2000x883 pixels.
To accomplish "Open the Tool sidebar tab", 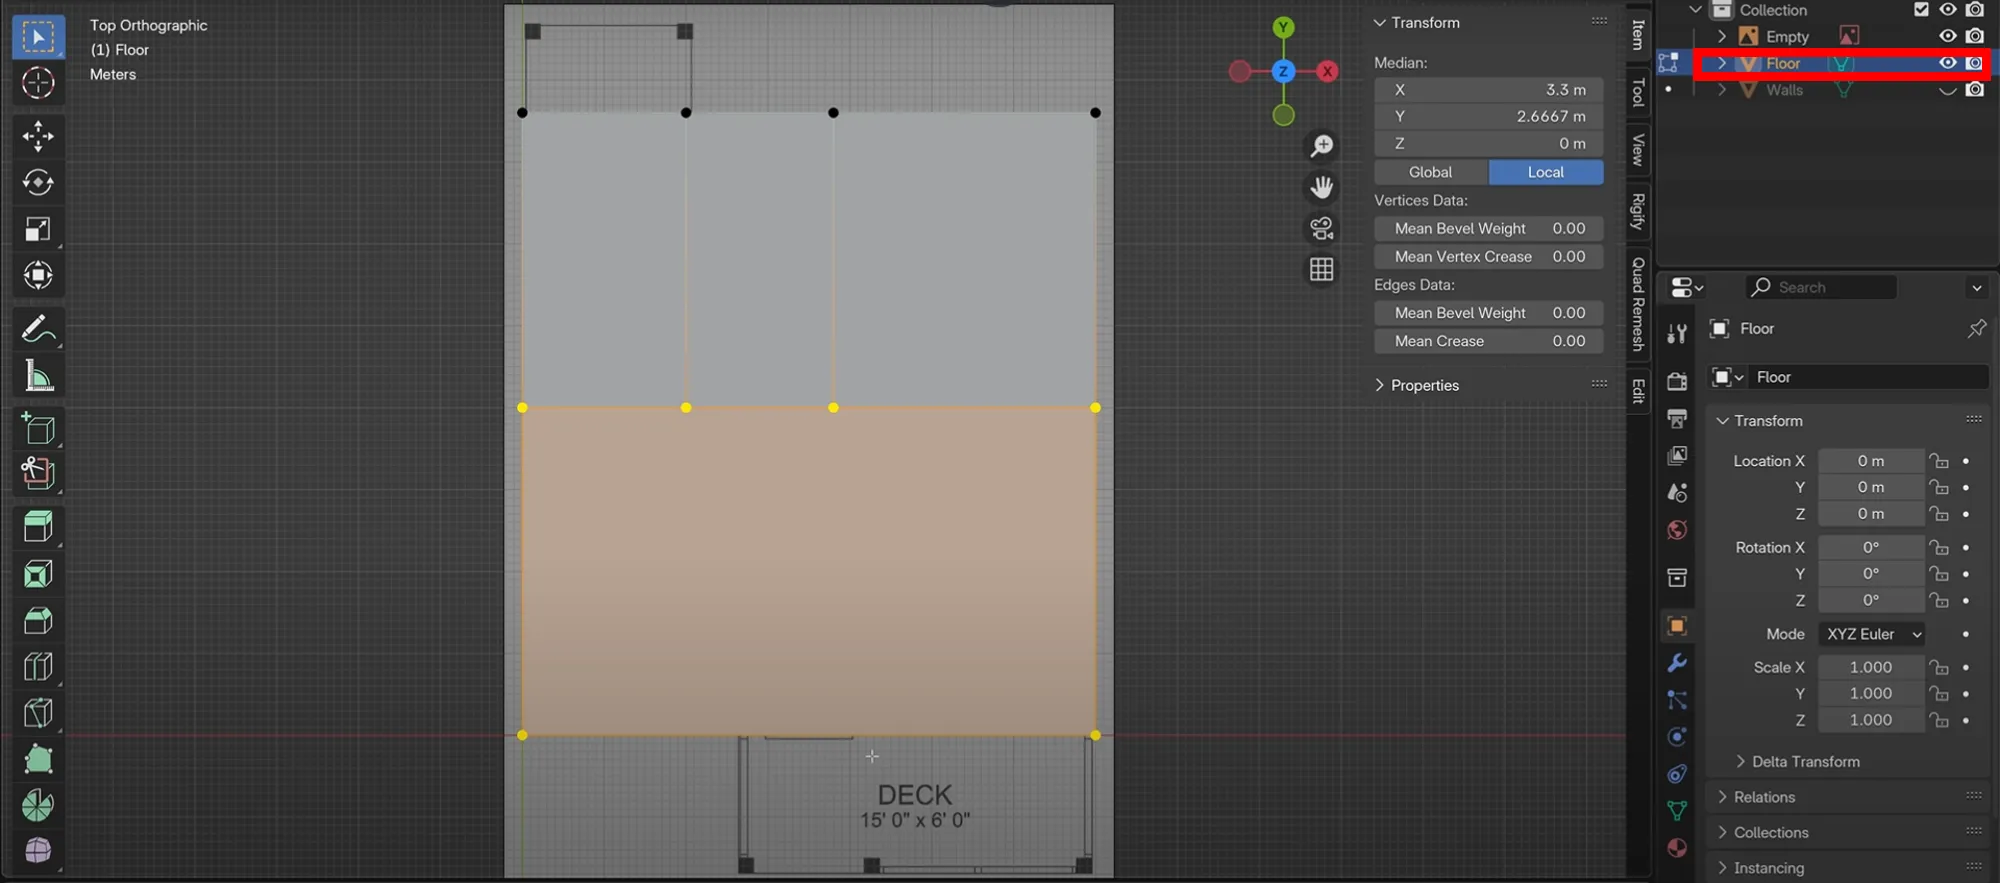I will pyautogui.click(x=1638, y=92).
